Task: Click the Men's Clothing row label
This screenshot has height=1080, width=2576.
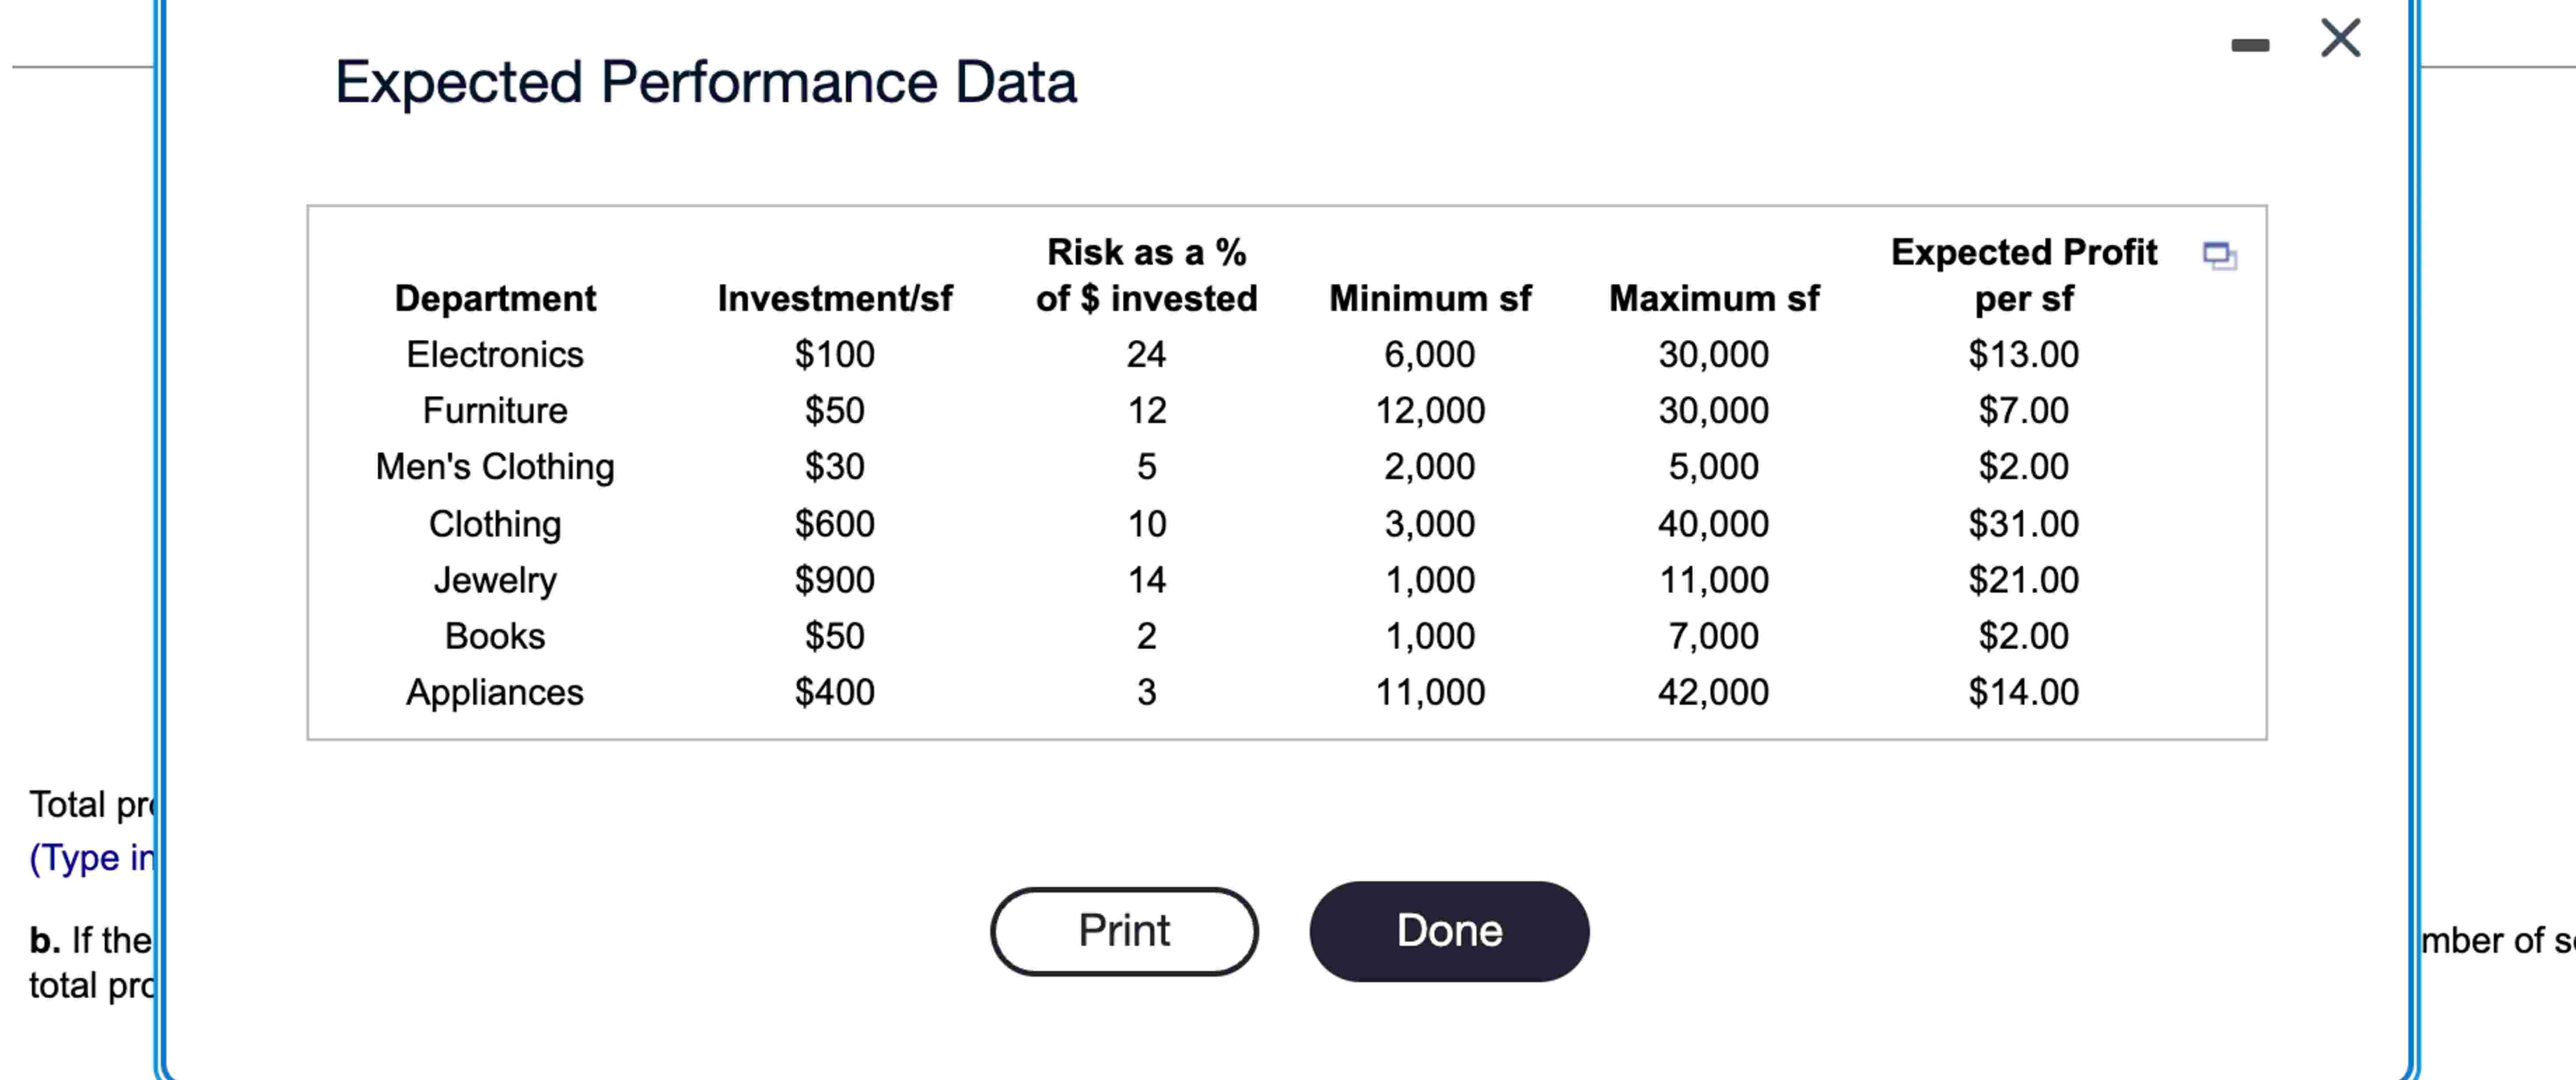Action: [x=495, y=467]
